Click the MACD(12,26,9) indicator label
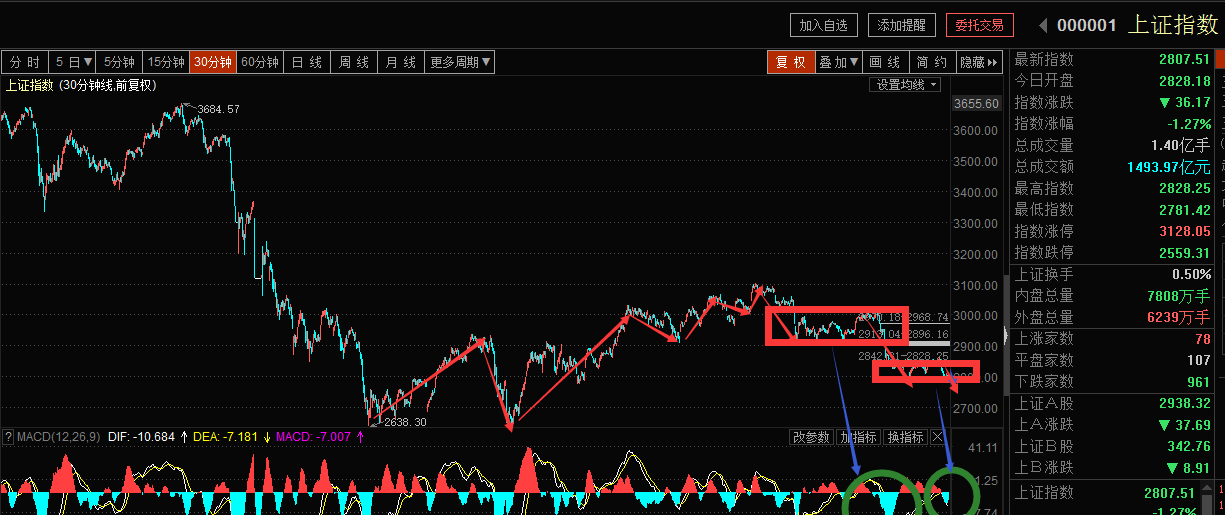The width and height of the screenshot is (1225, 515). coord(59,437)
